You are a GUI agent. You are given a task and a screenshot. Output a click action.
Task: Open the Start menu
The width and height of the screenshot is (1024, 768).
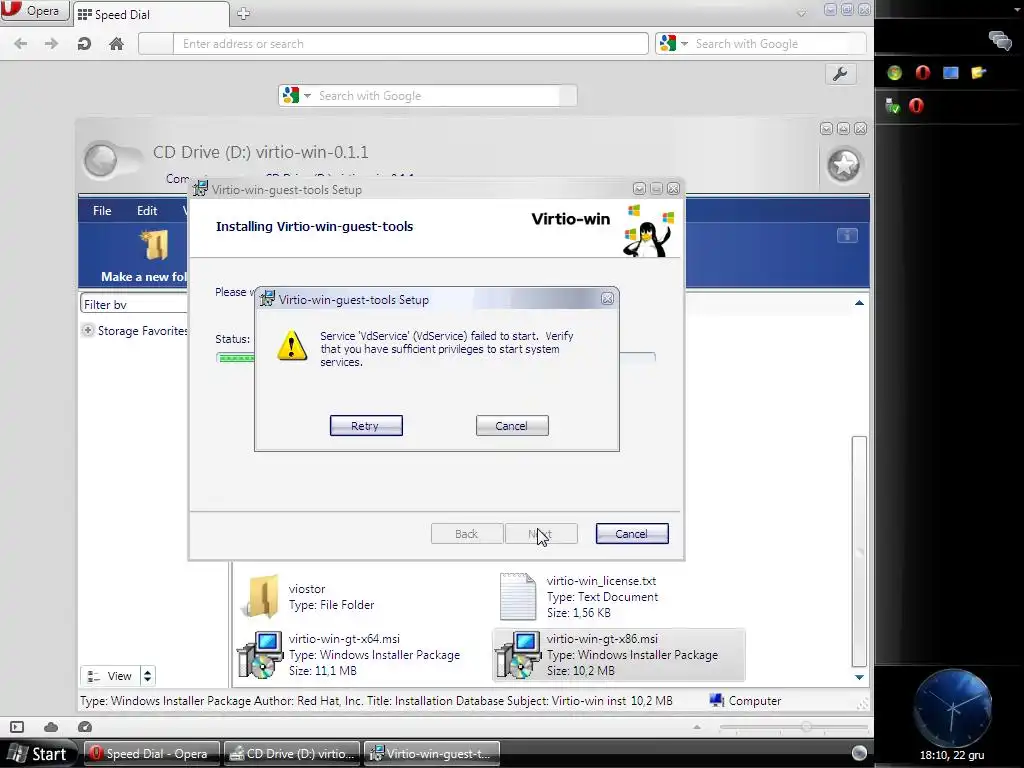39,754
